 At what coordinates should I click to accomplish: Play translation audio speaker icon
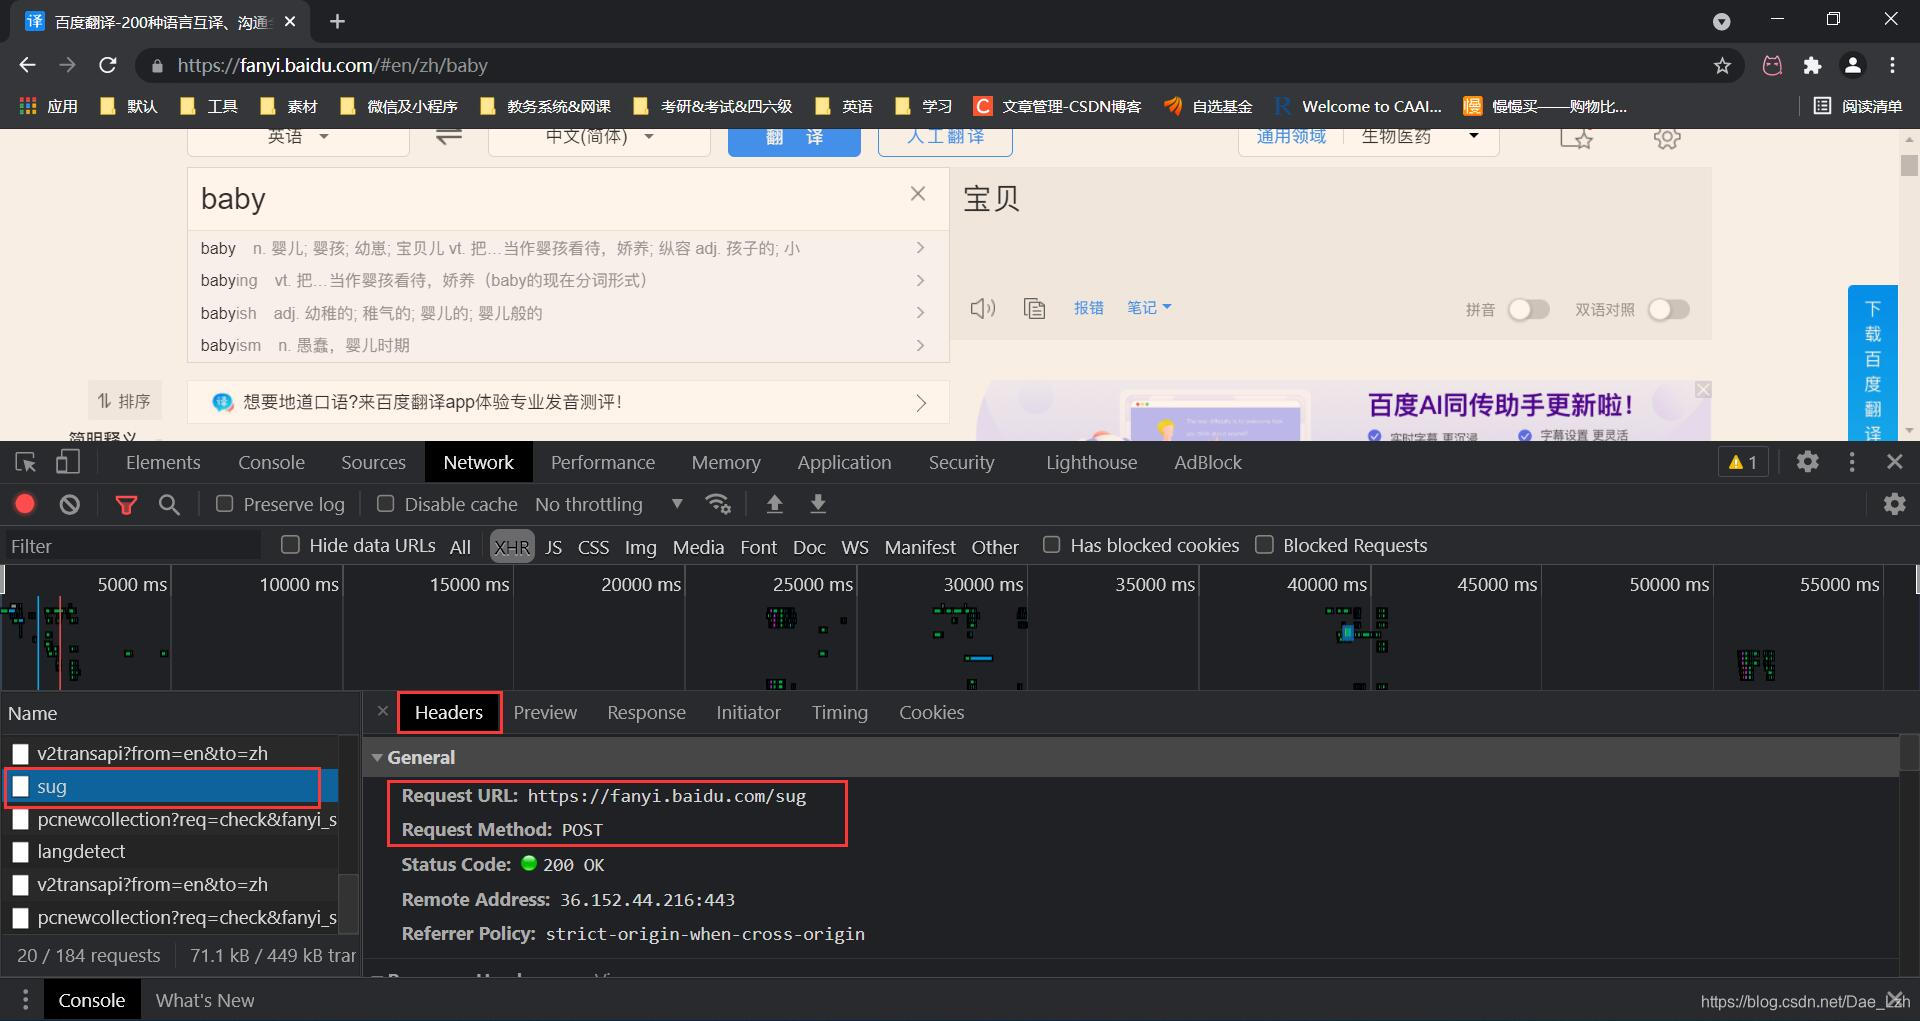983,308
